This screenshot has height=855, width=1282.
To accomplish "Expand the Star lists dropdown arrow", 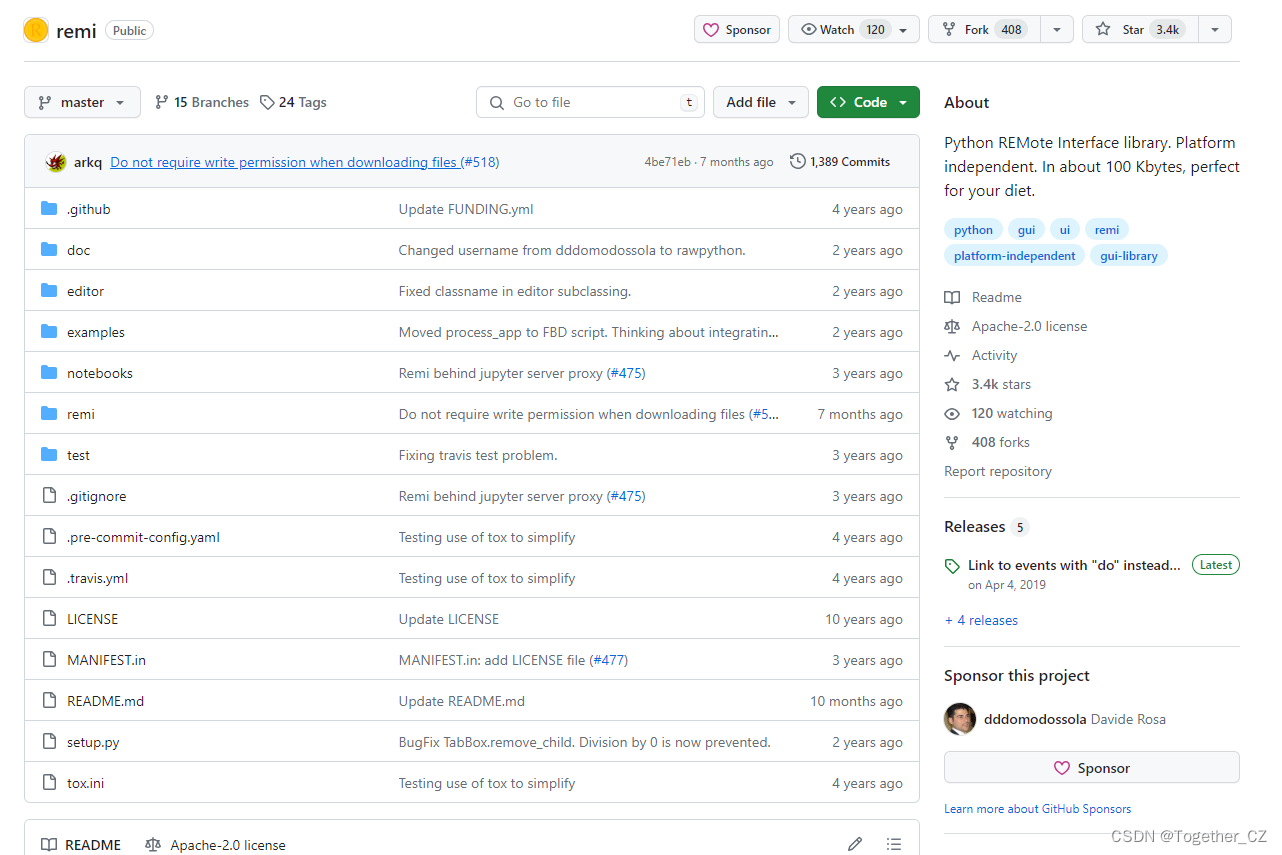I will click(1214, 30).
